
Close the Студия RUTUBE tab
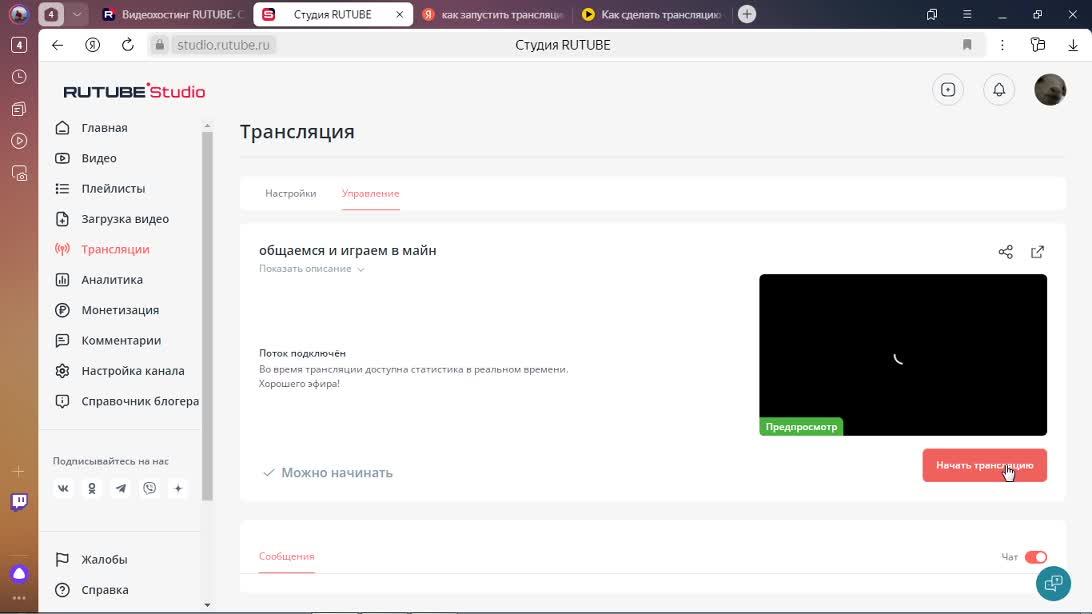tap(400, 14)
